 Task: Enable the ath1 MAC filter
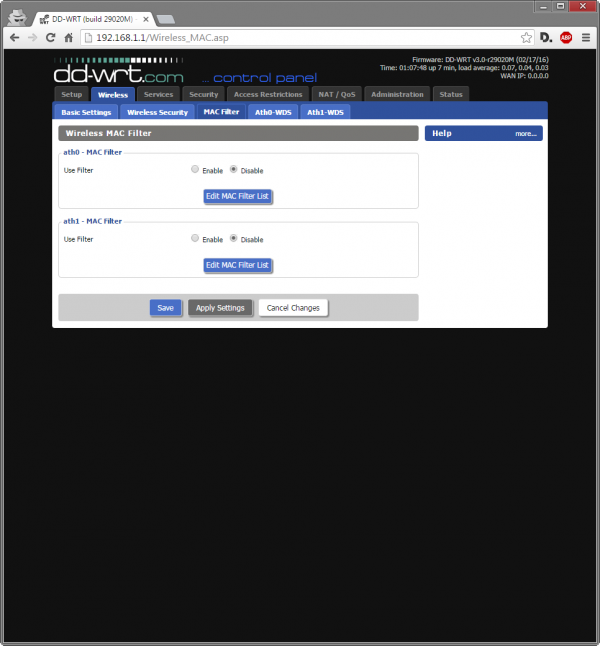point(195,239)
